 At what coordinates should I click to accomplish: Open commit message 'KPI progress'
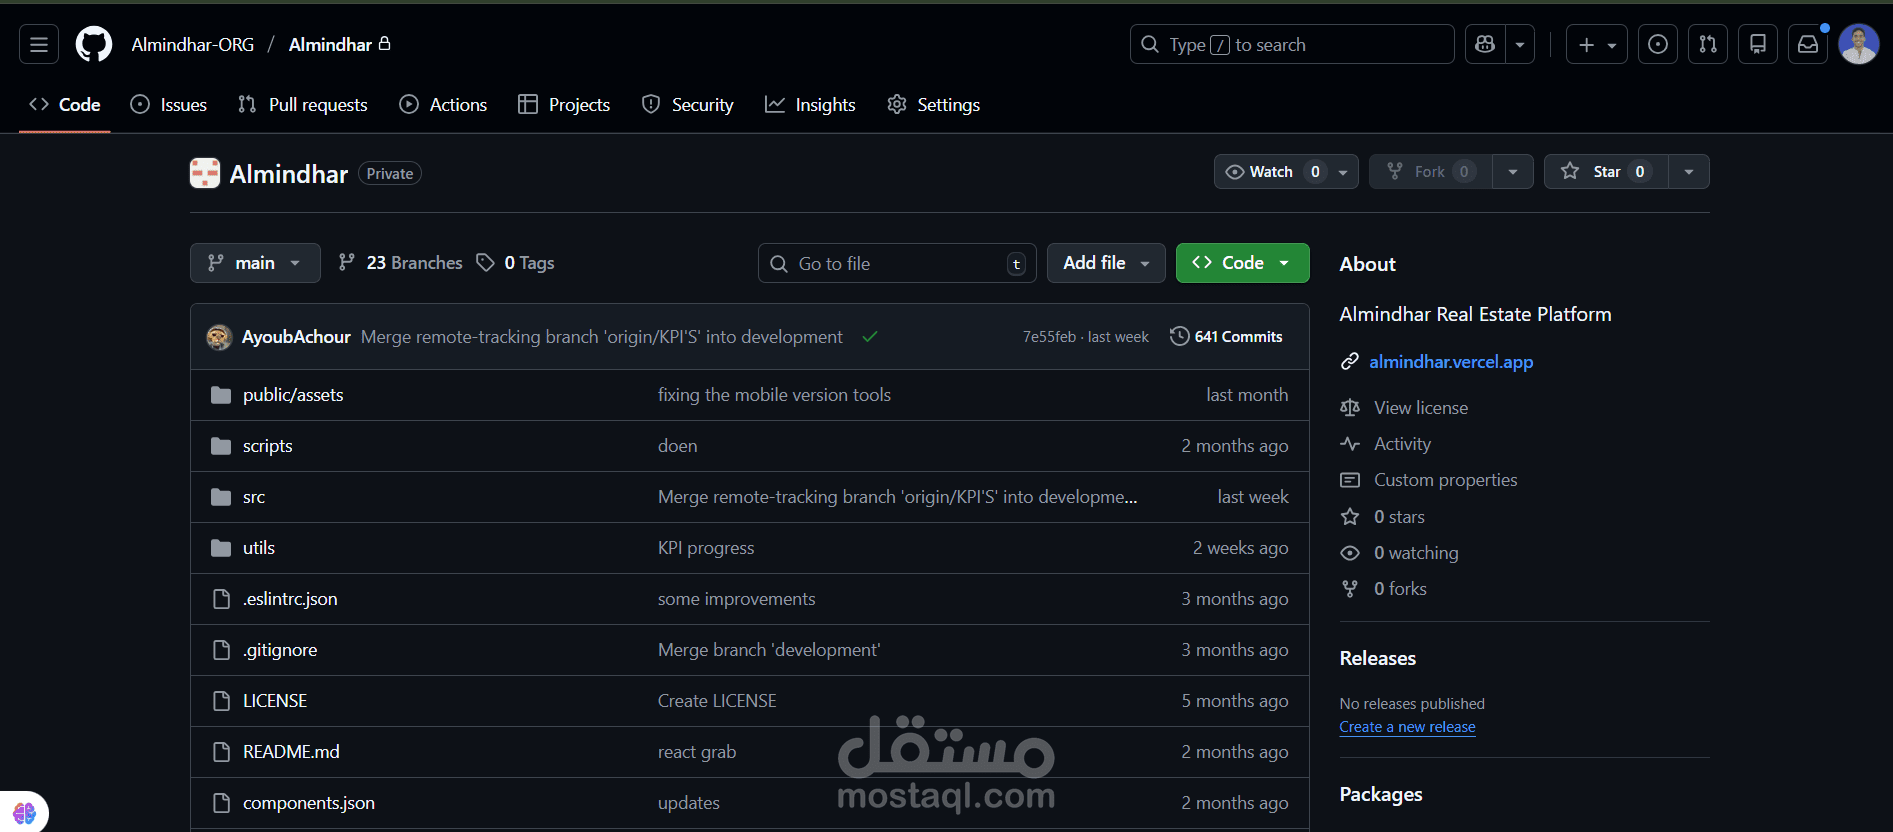[706, 548]
